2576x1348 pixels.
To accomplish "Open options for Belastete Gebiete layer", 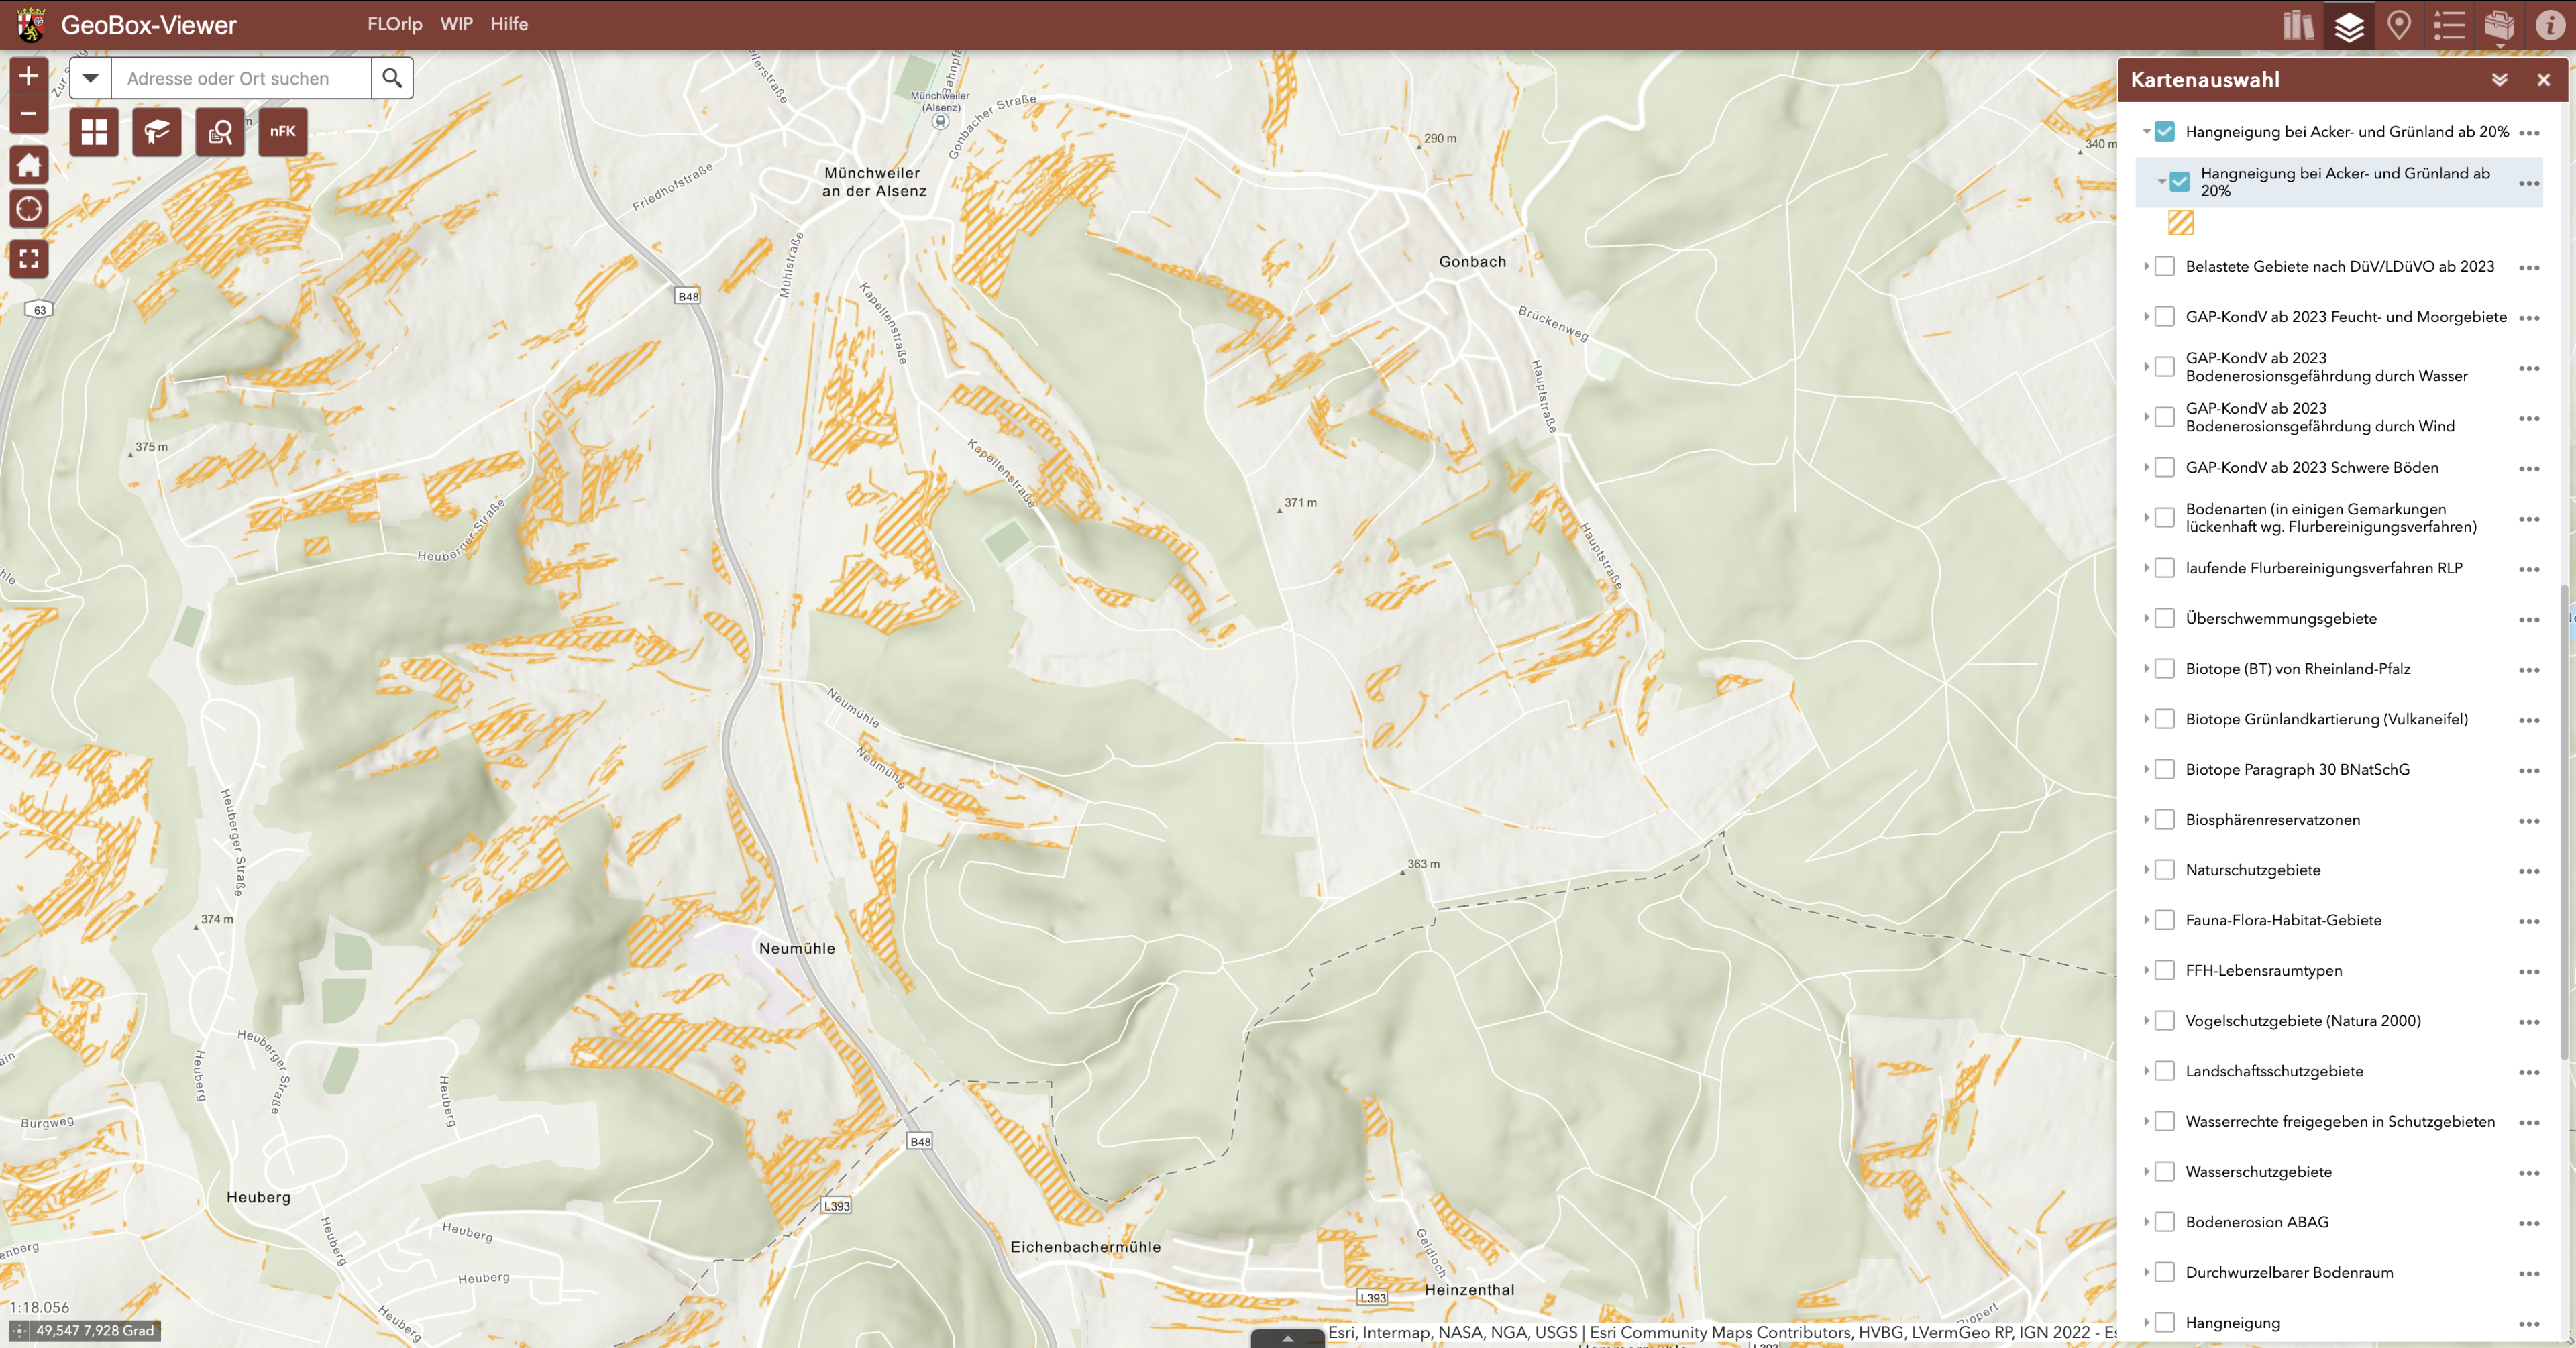I will pos(2529,267).
